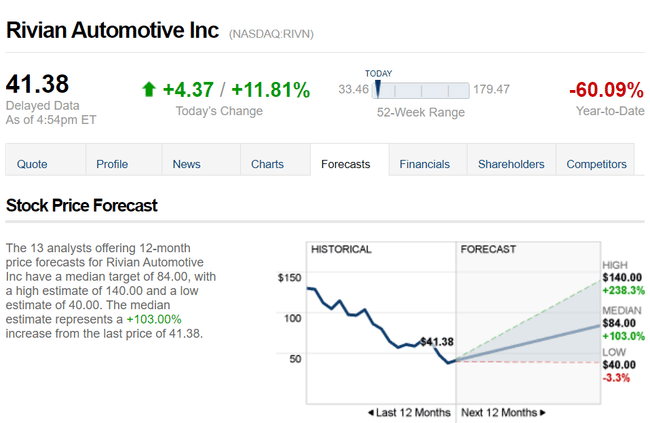This screenshot has width=650, height=423.
Task: Open the Quote tab
Action: click(32, 164)
